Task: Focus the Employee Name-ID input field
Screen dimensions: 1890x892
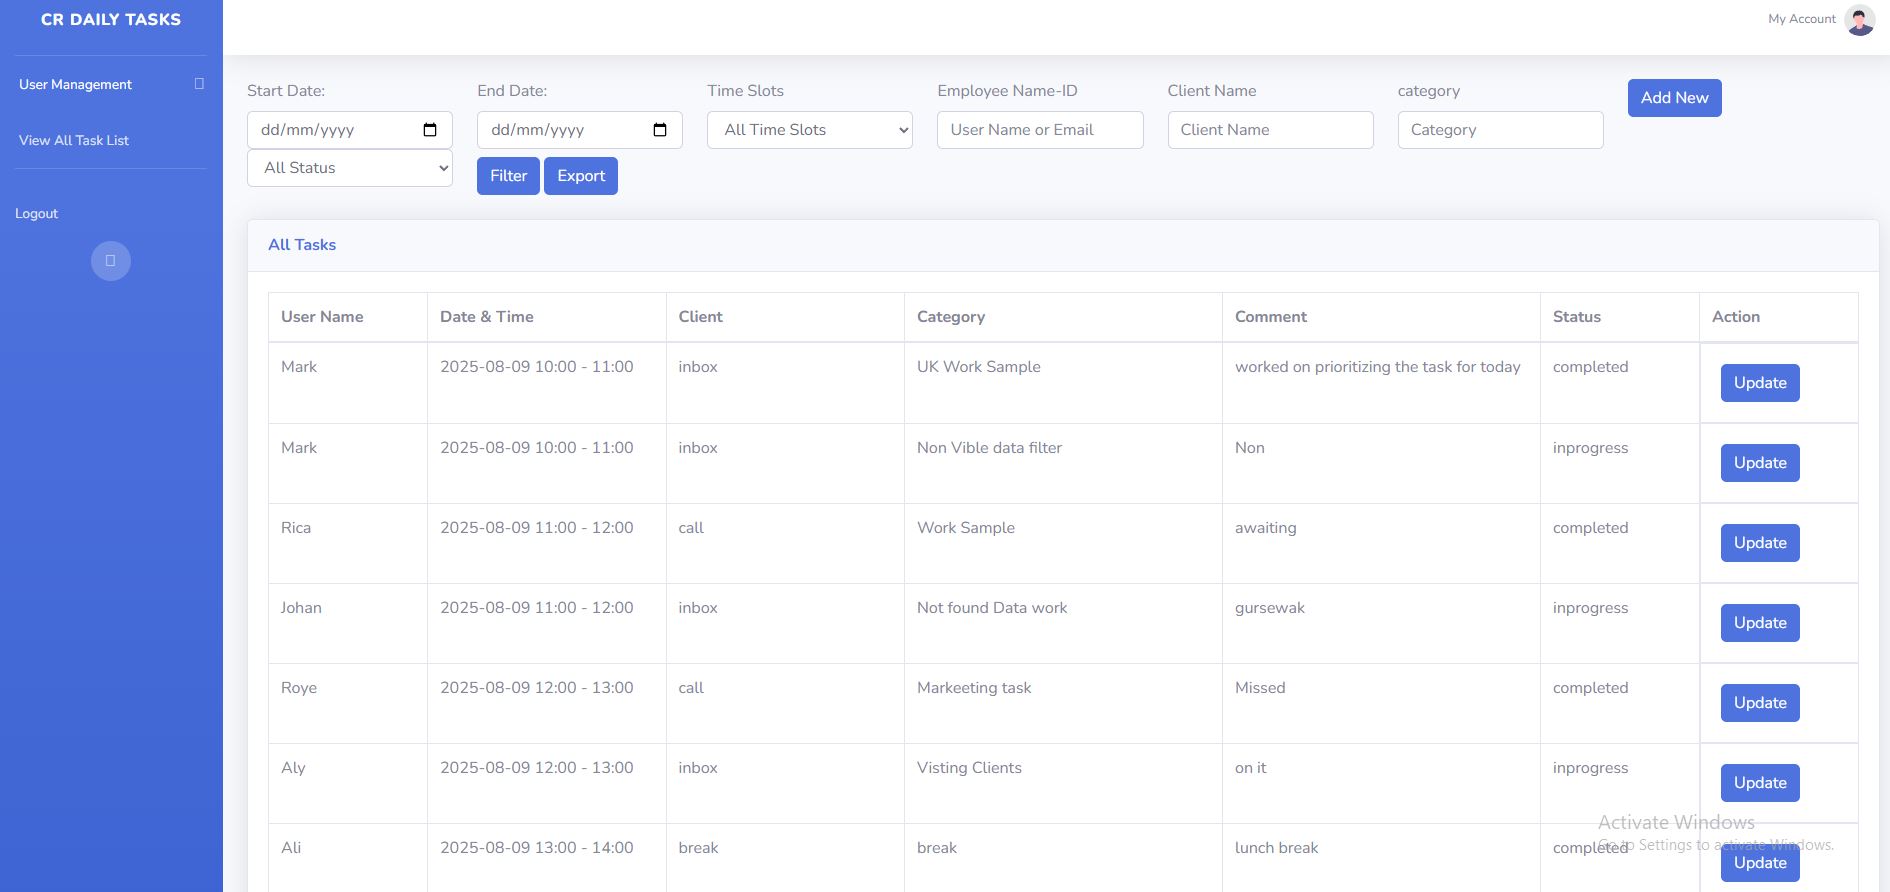Action: click(1039, 130)
